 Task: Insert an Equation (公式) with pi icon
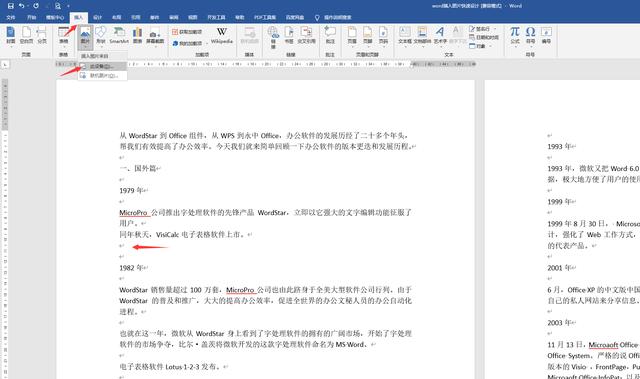tap(515, 36)
